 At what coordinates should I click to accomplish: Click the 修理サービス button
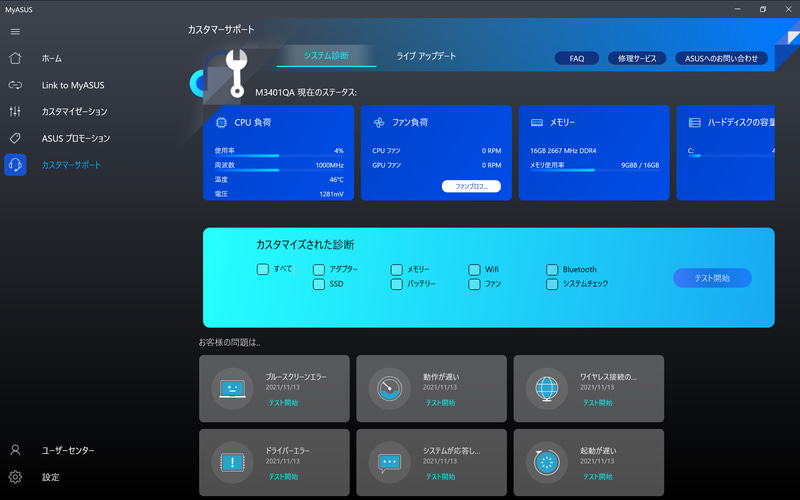coord(637,58)
